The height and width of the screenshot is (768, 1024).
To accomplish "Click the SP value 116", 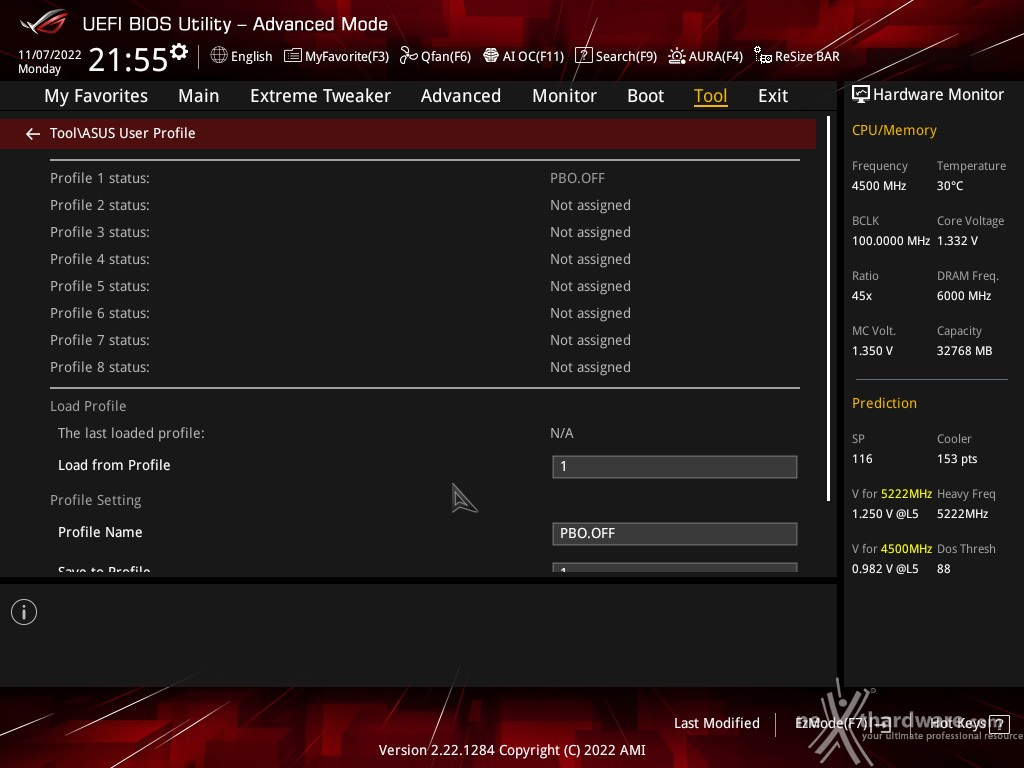I will 862,459.
